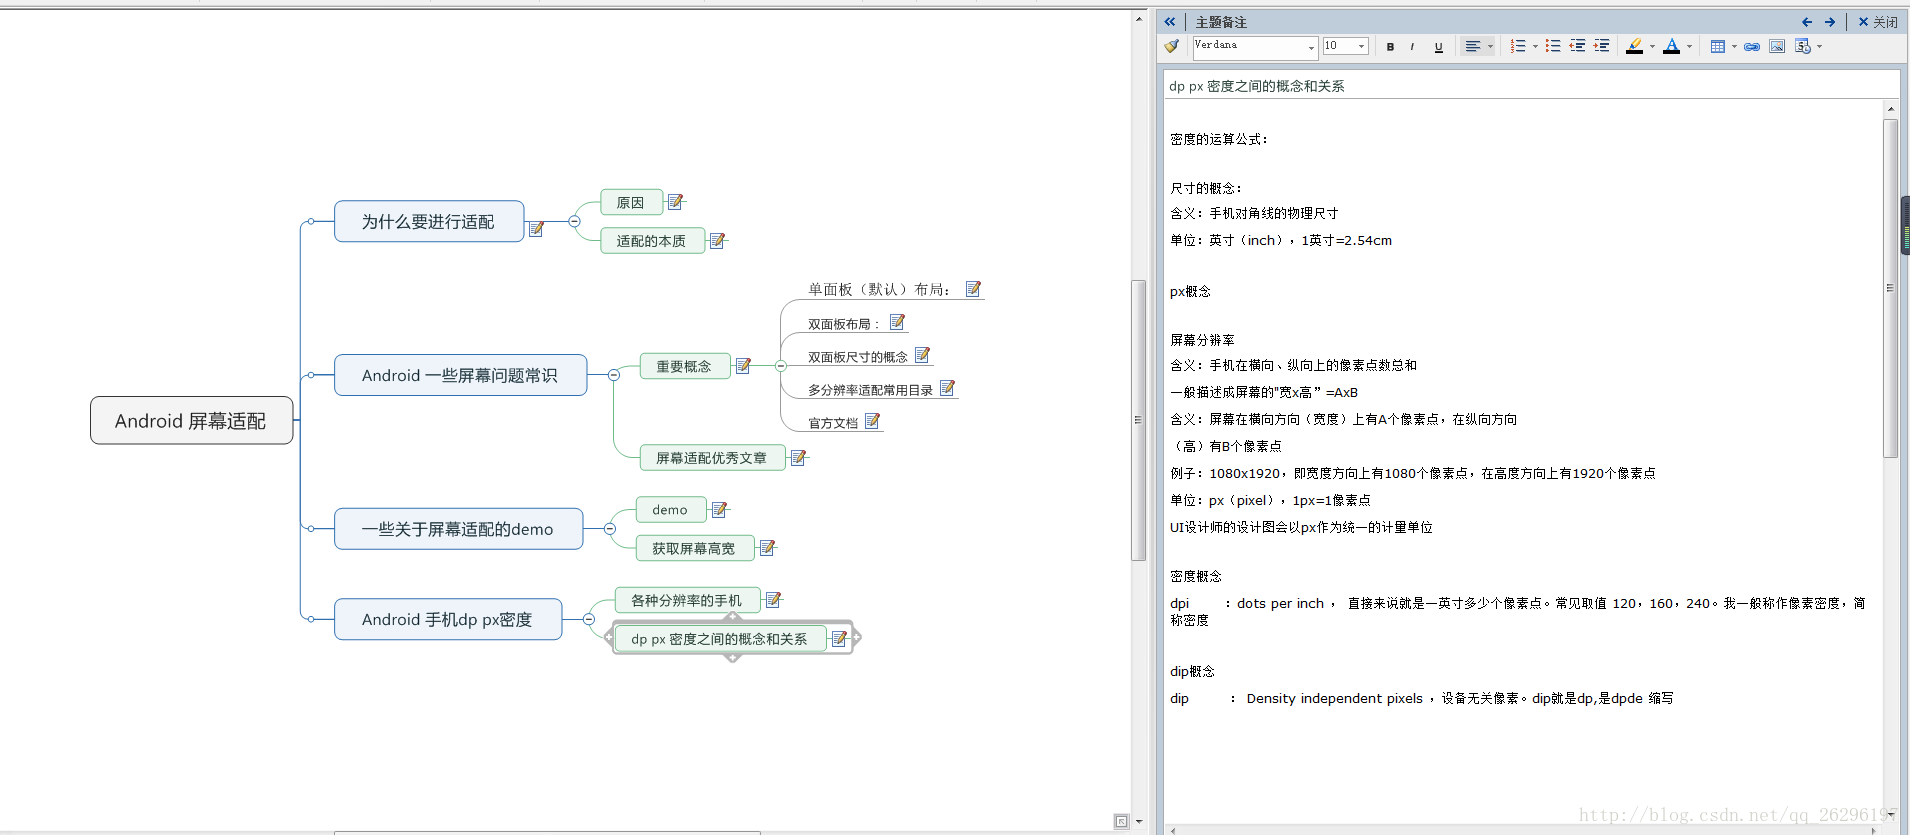Image resolution: width=1910 pixels, height=835 pixels.
Task: Apply bulleted list formatting
Action: (1553, 46)
